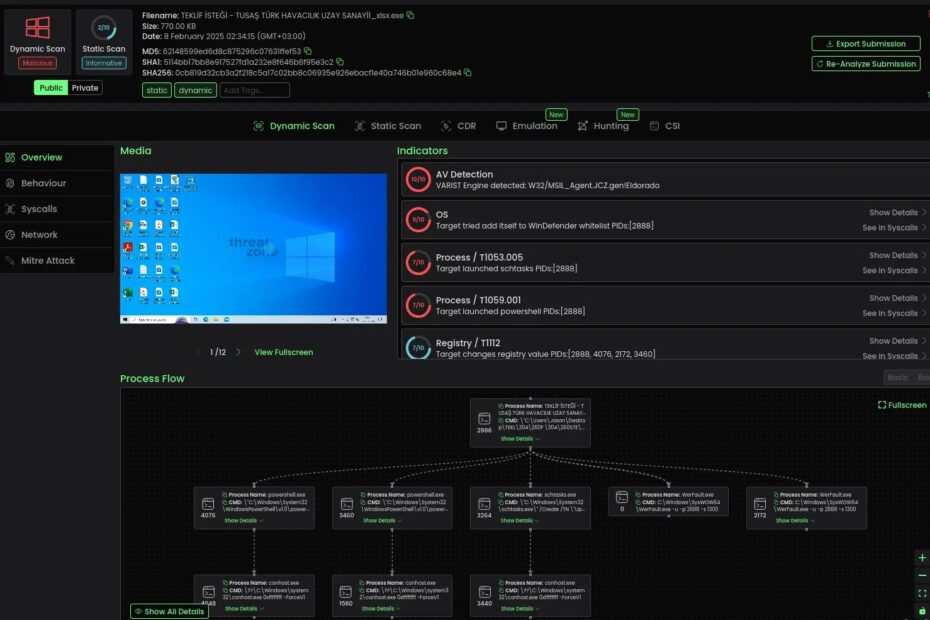Click the Export Submission button
Viewport: 930px width, 620px height.
[x=865, y=44]
